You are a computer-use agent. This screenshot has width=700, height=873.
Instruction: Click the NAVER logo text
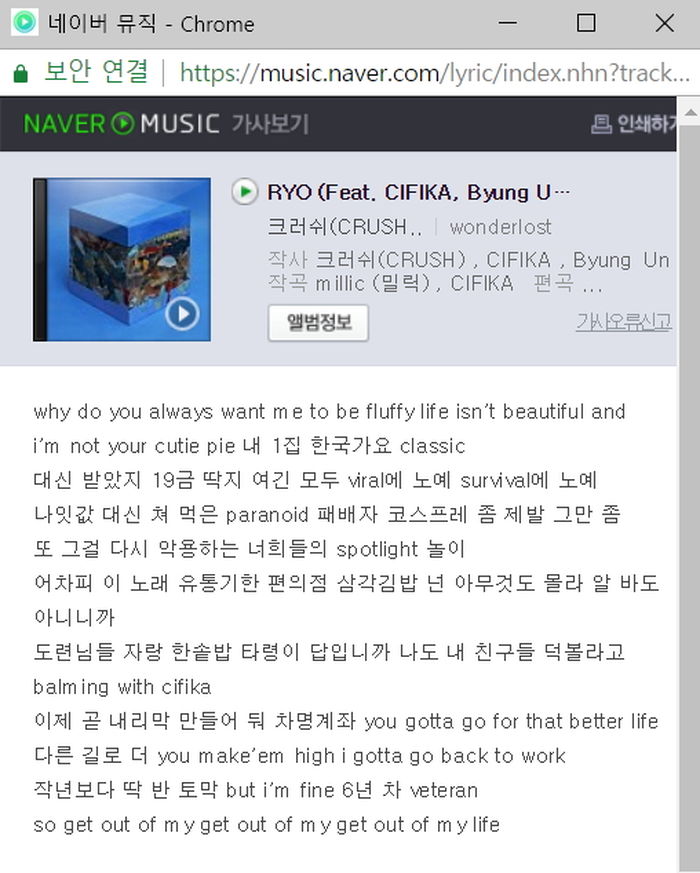(64, 124)
